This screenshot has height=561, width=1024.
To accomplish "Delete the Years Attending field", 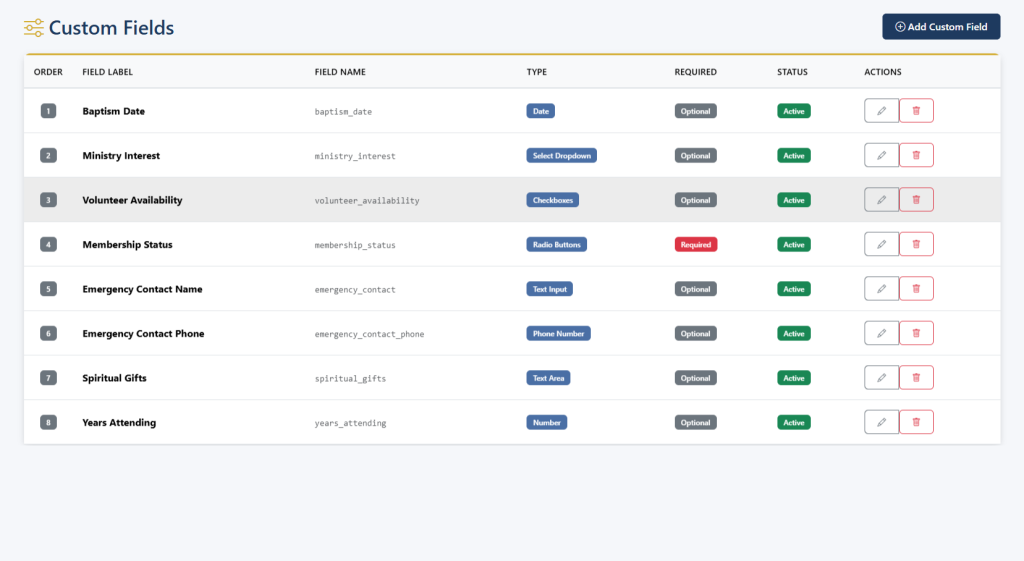I will 916,423.
